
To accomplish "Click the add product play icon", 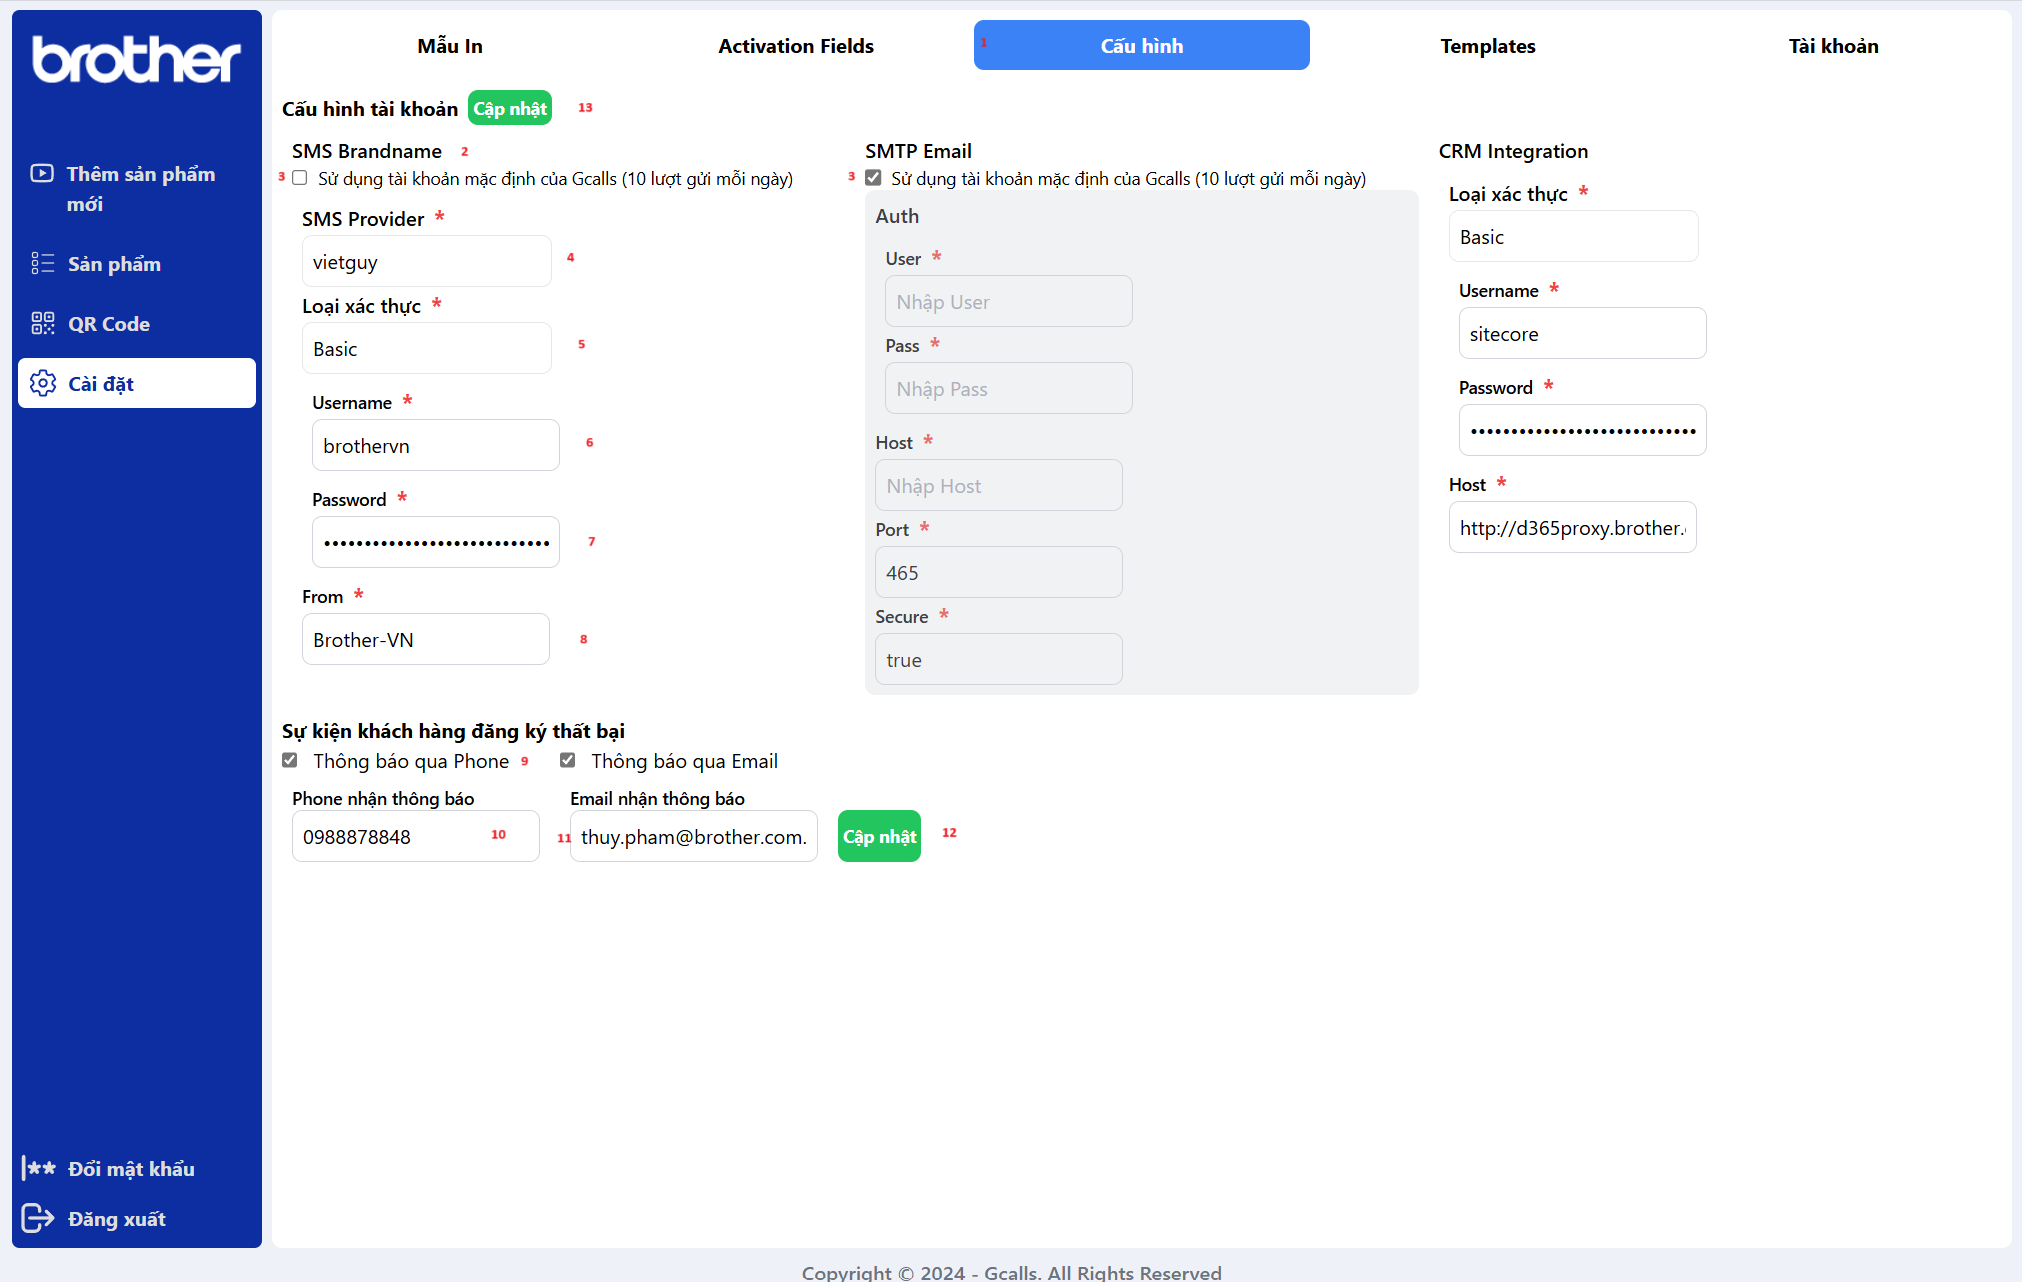I will [x=42, y=173].
